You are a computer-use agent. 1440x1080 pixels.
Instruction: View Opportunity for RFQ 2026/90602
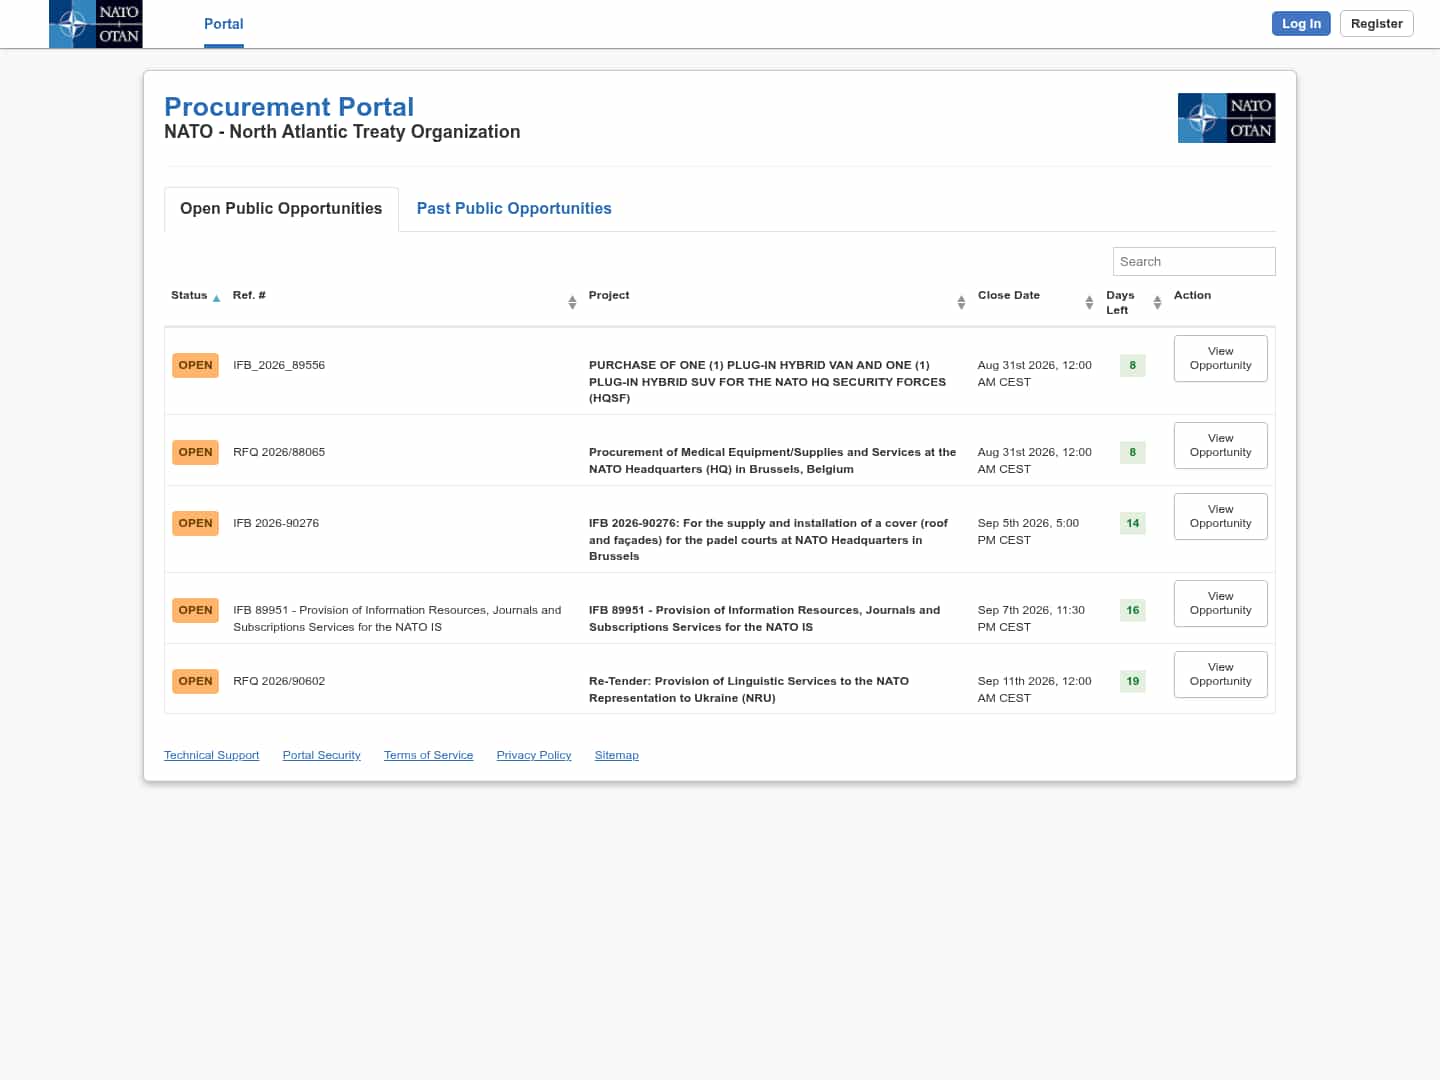(x=1221, y=674)
